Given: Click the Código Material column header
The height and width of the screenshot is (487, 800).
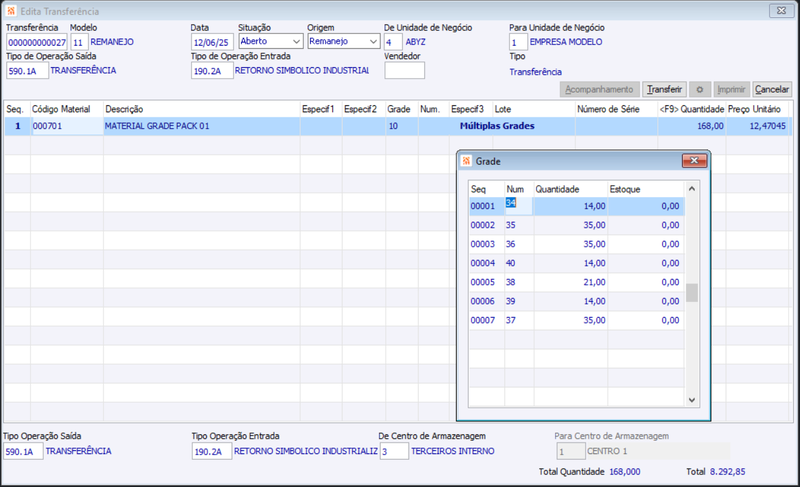Looking at the screenshot, I should [67, 109].
